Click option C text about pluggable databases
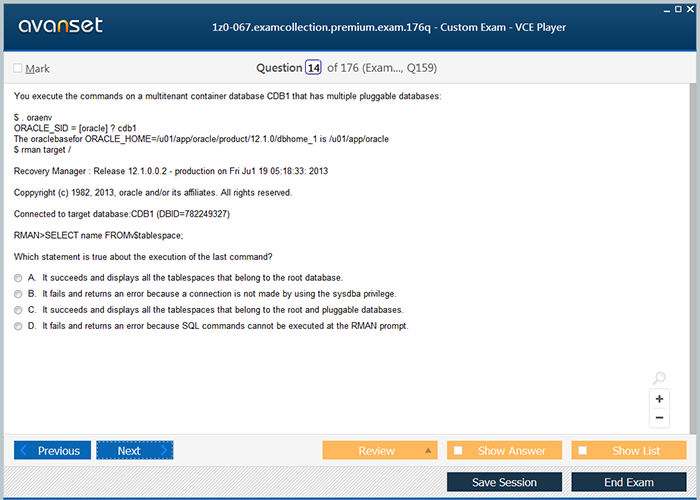 click(223, 310)
